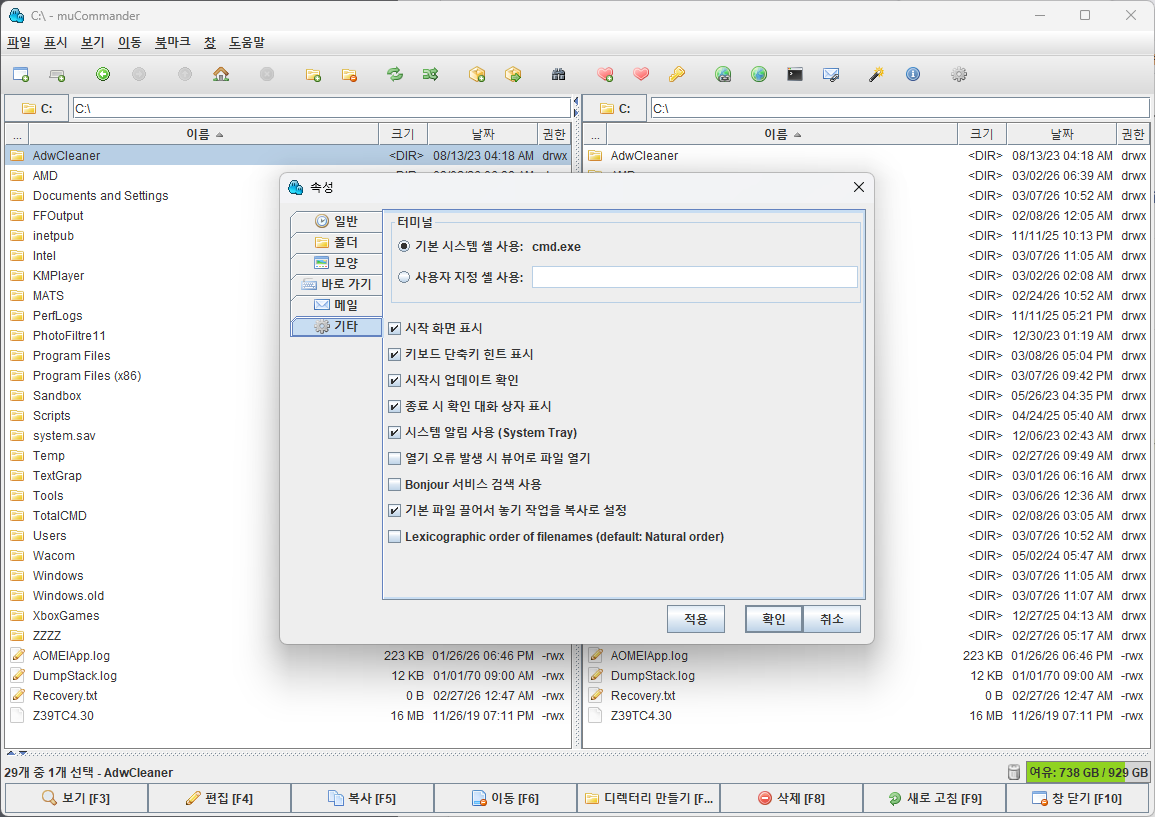Click the Home folder toolbar icon

pyautogui.click(x=221, y=74)
